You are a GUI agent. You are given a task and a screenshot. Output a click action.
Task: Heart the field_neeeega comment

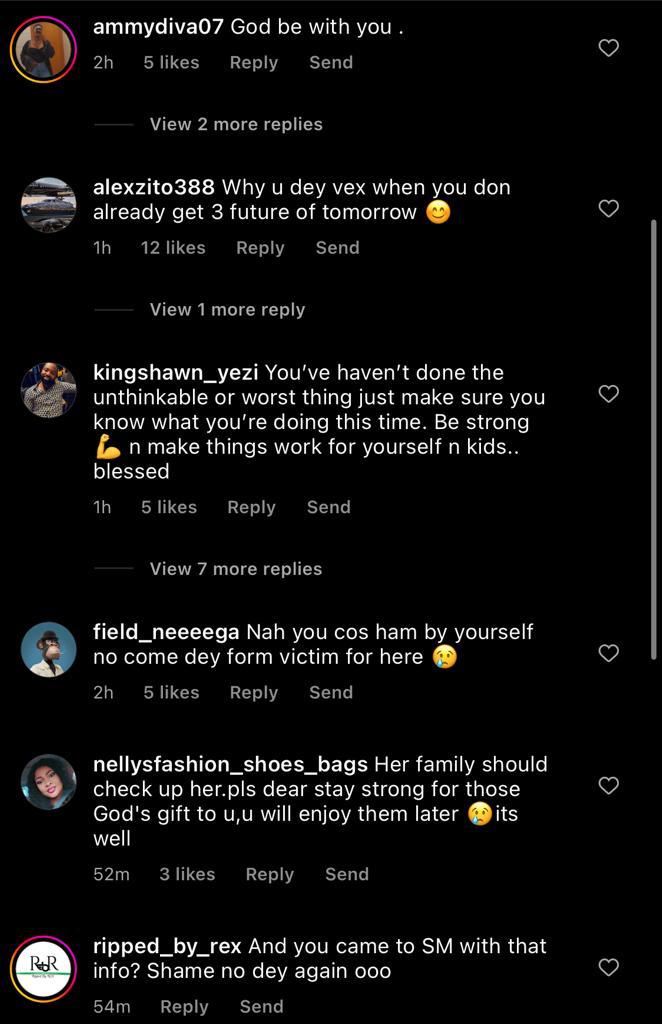pyautogui.click(x=608, y=653)
